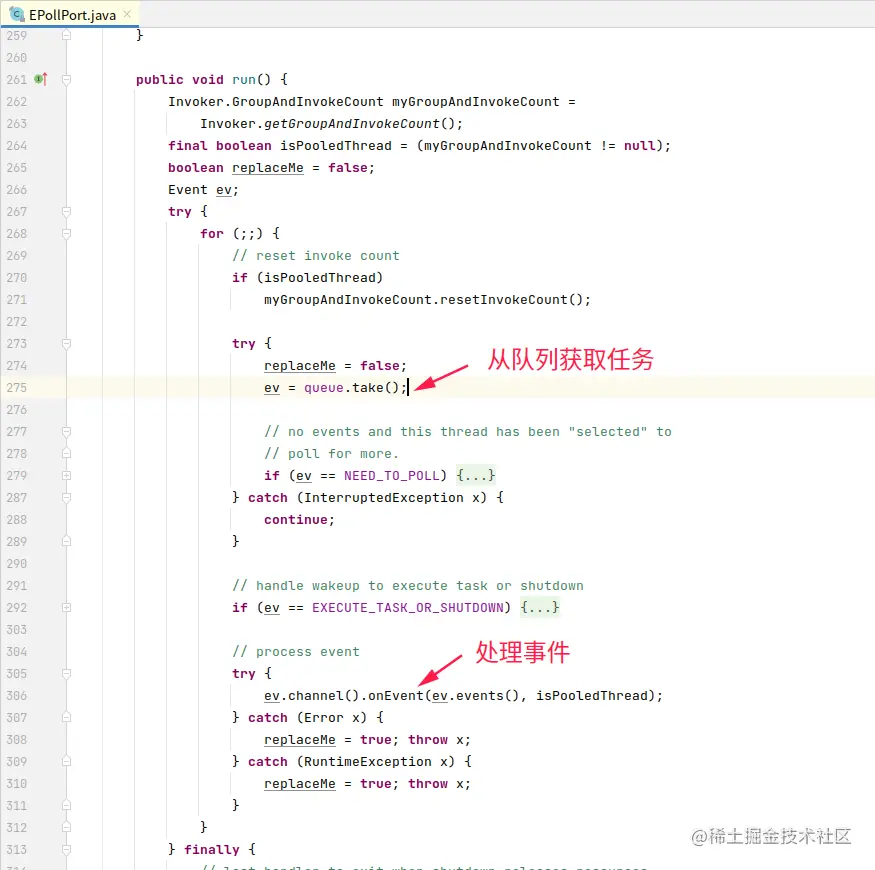Viewport: 875px width, 870px height.
Task: Click 'RuntimeException' on line 309
Action: (x=368, y=762)
